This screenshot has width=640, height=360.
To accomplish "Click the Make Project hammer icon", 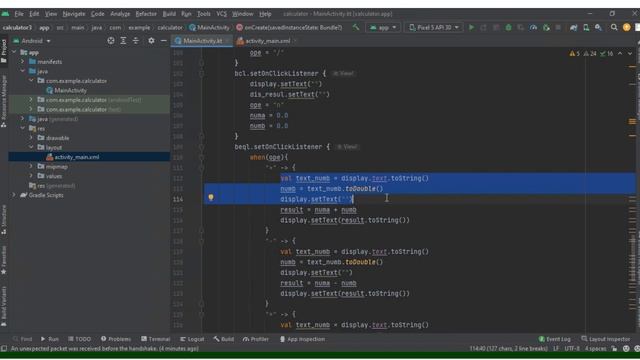I will (x=356, y=27).
